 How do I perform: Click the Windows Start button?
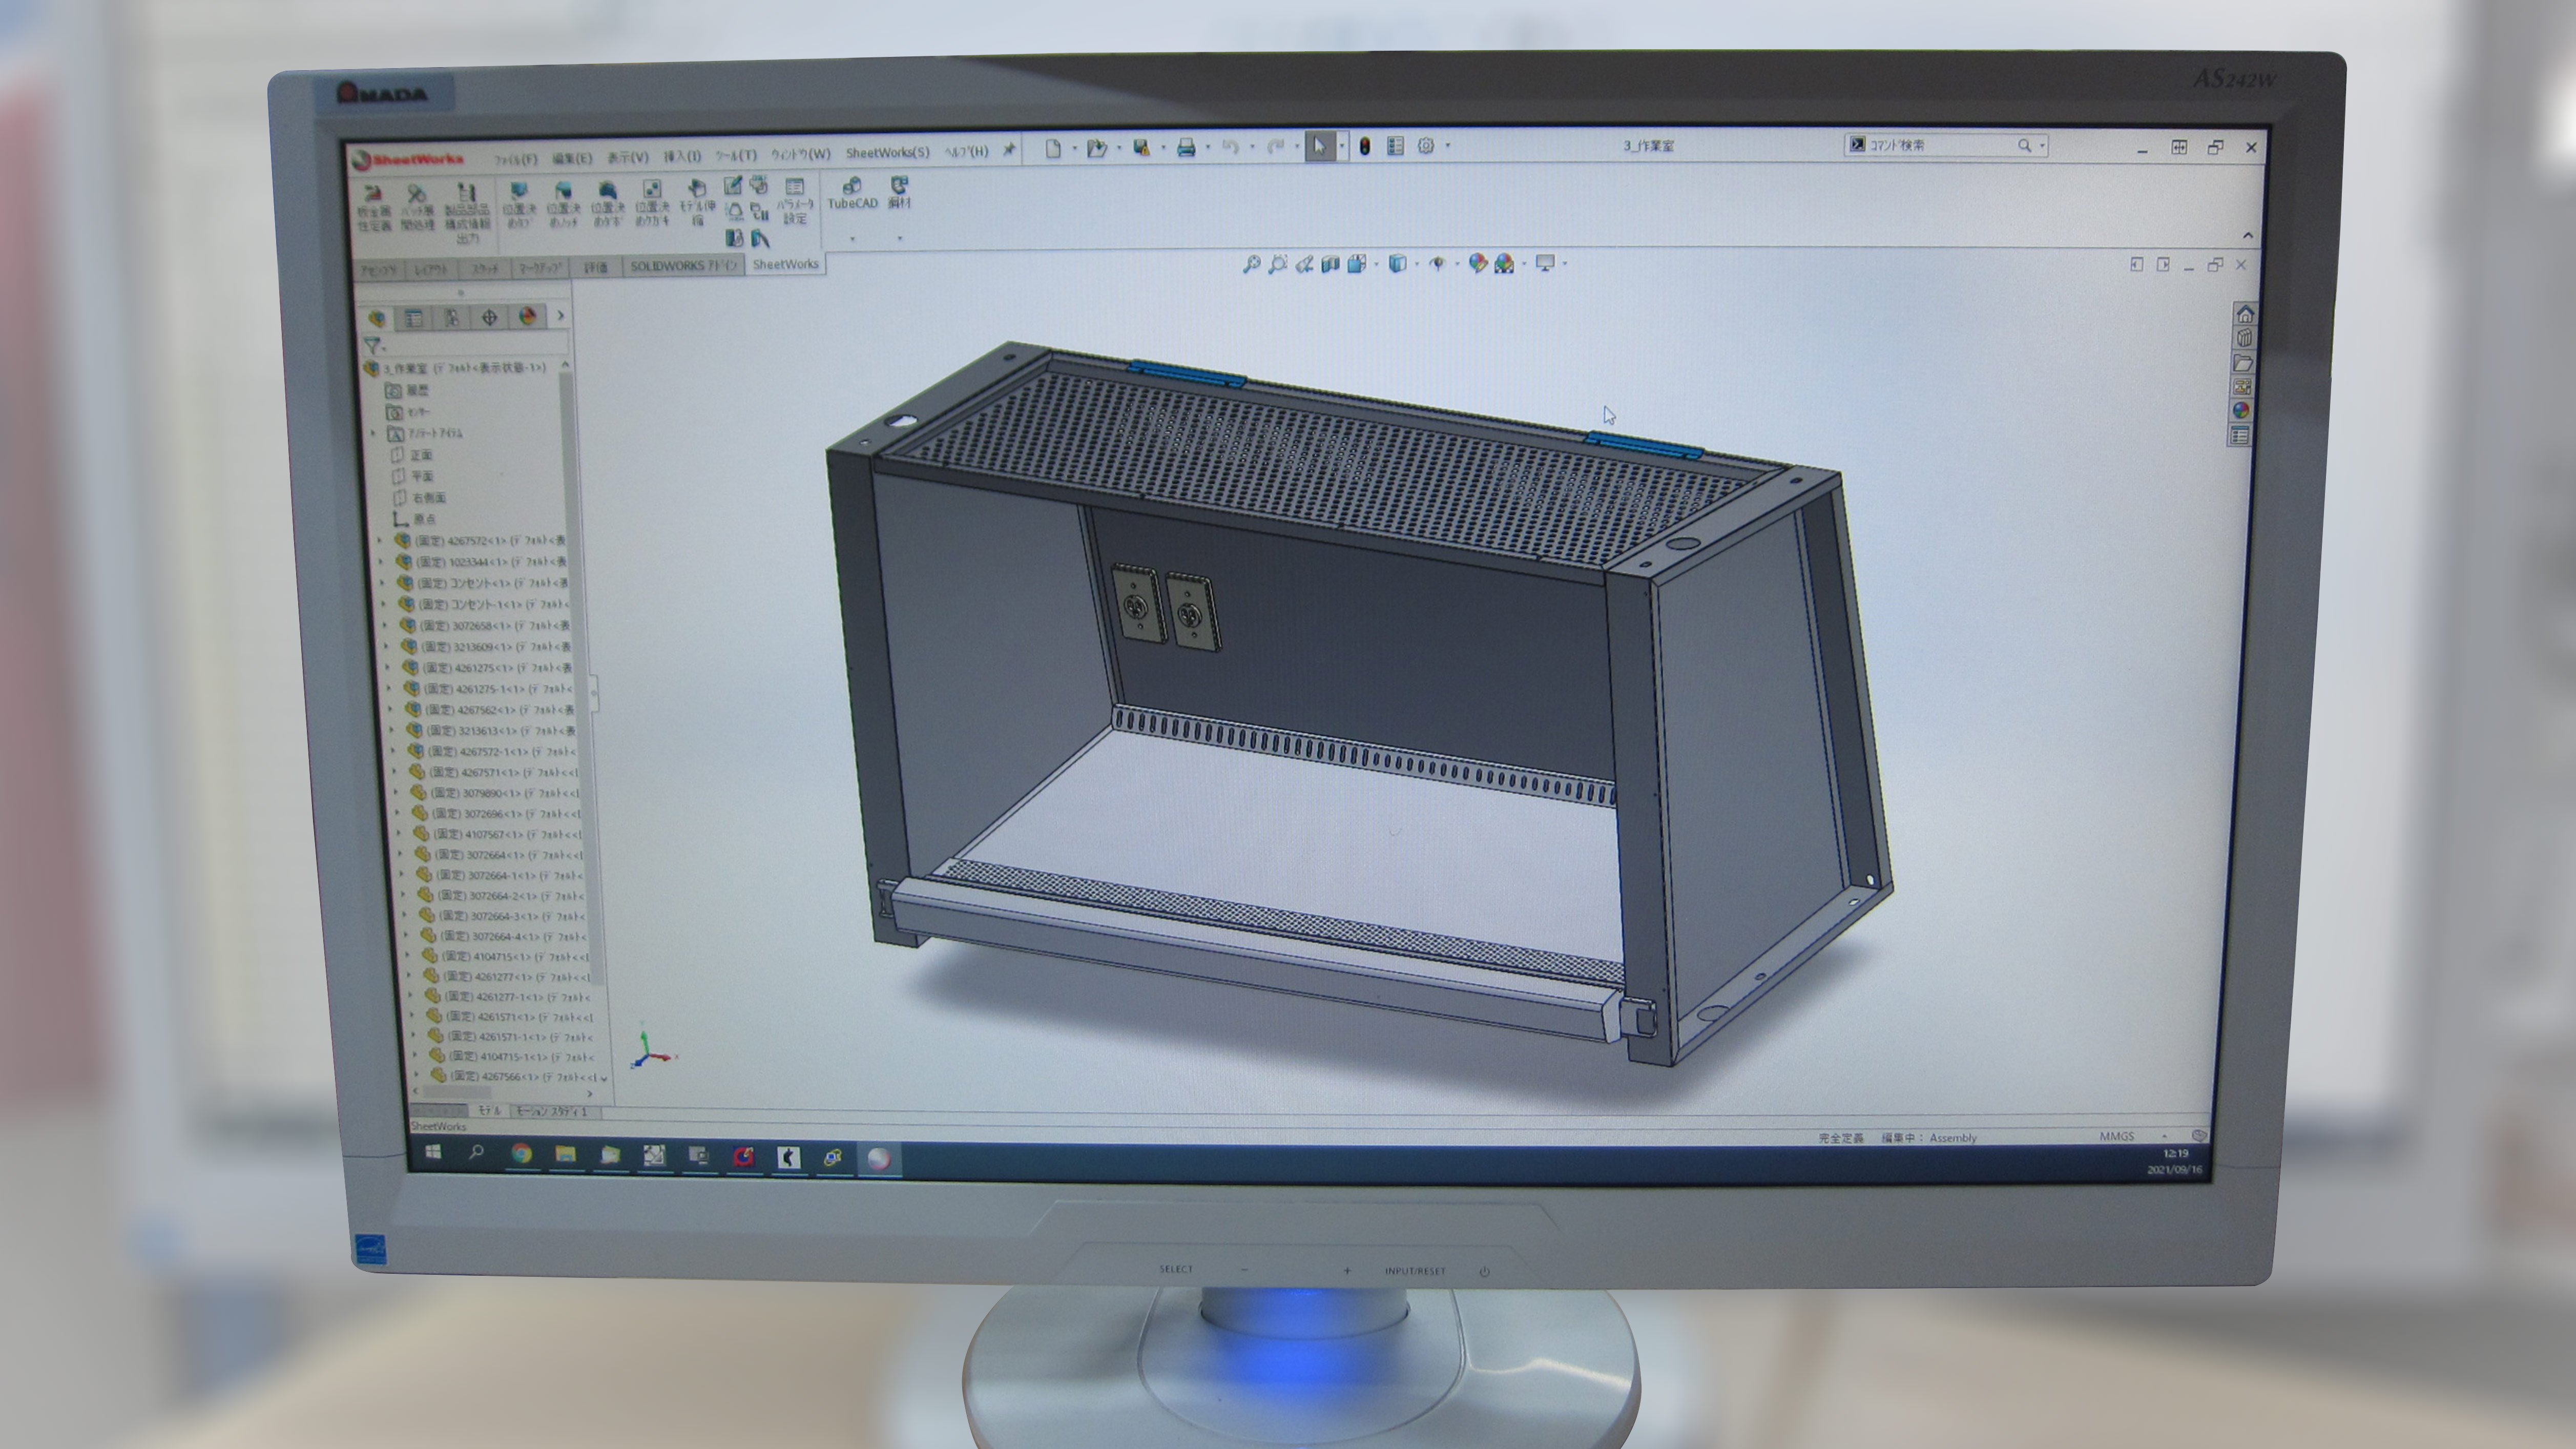[433, 1152]
